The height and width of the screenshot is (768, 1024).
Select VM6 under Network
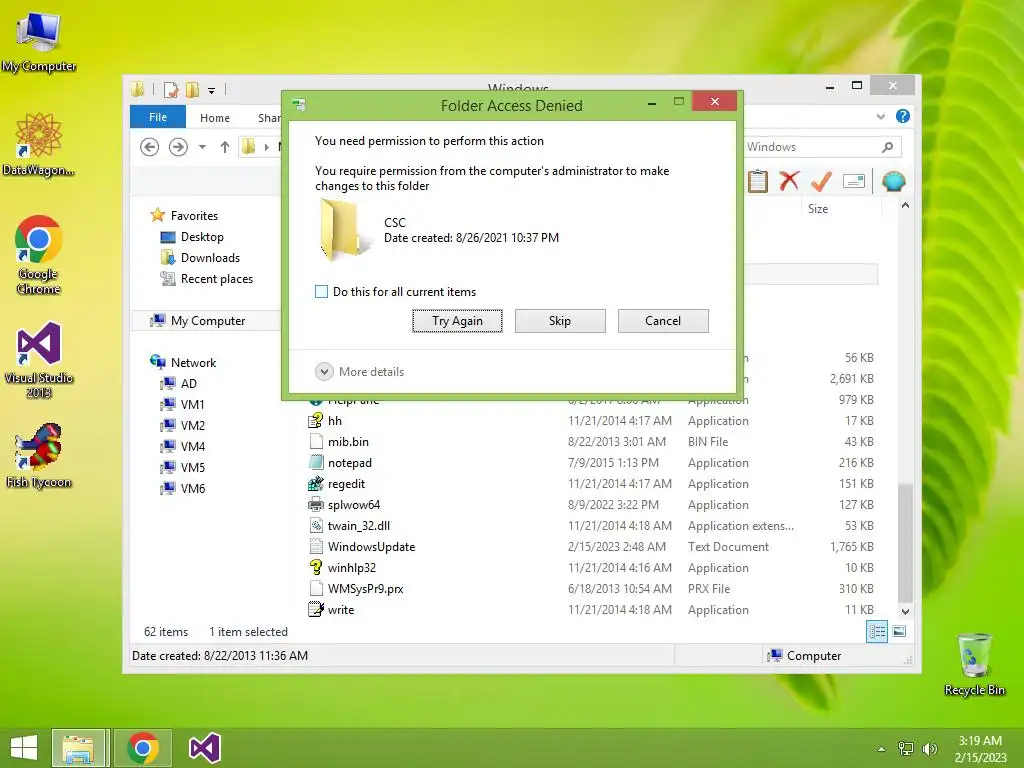coord(192,488)
